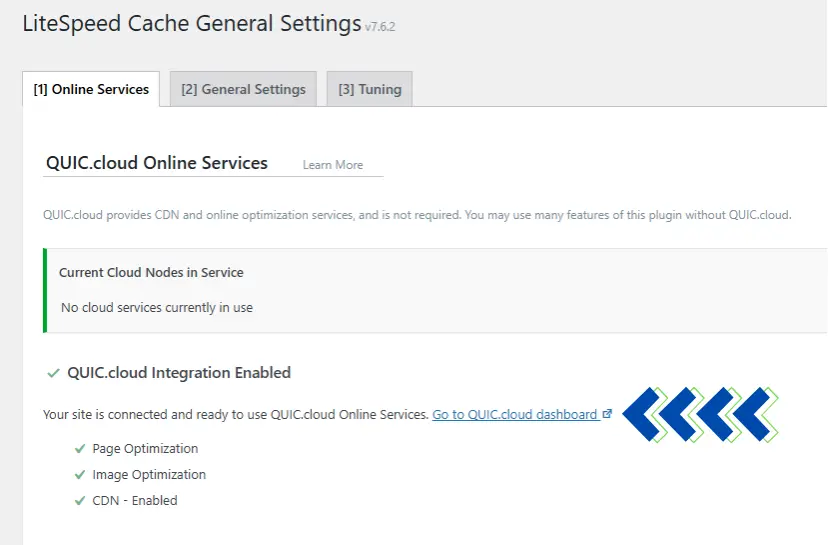Image resolution: width=828 pixels, height=545 pixels.
Task: Go to QUIC.cloud dashboard link
Action: tap(514, 414)
